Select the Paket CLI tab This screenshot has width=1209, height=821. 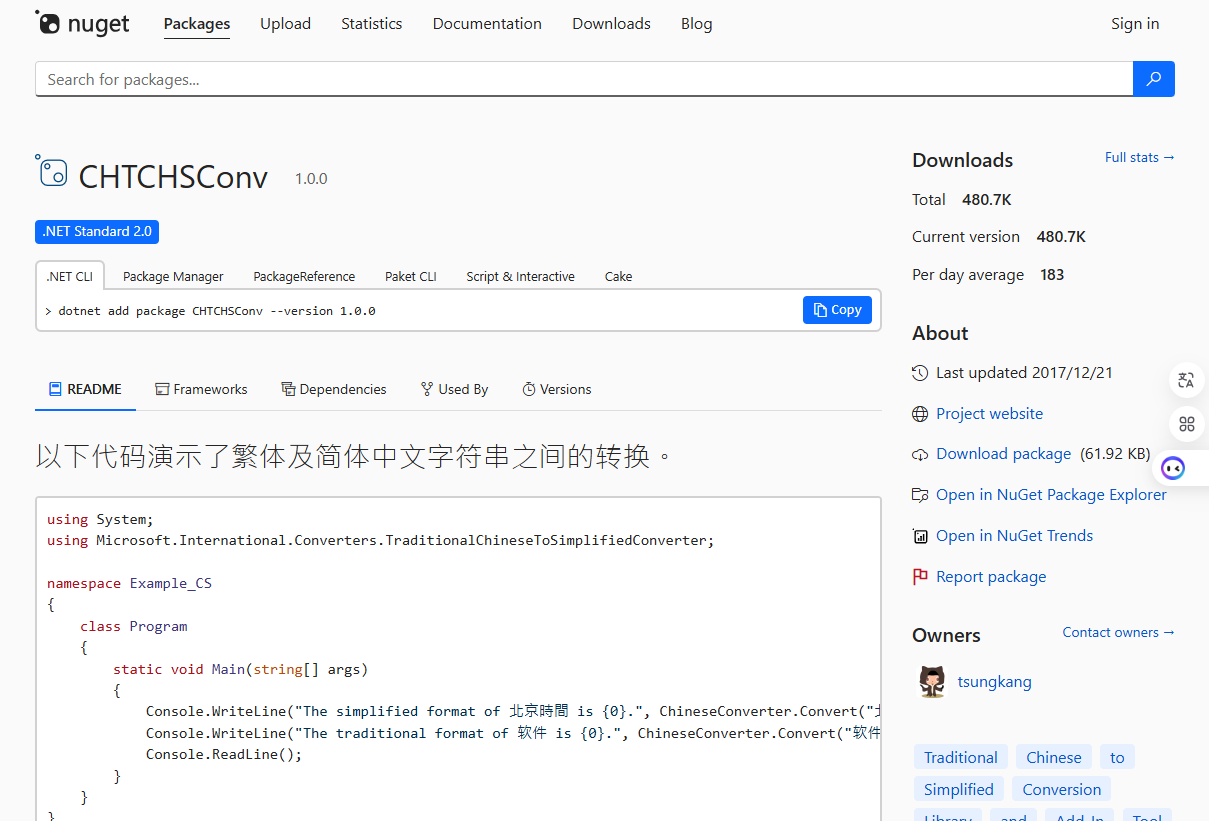point(411,276)
